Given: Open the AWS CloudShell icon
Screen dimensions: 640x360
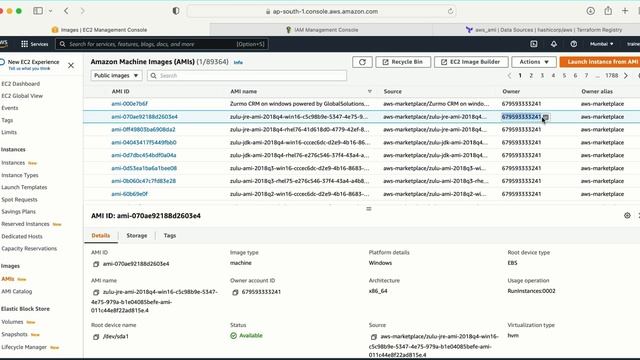Looking at the screenshot, I should coord(533,44).
